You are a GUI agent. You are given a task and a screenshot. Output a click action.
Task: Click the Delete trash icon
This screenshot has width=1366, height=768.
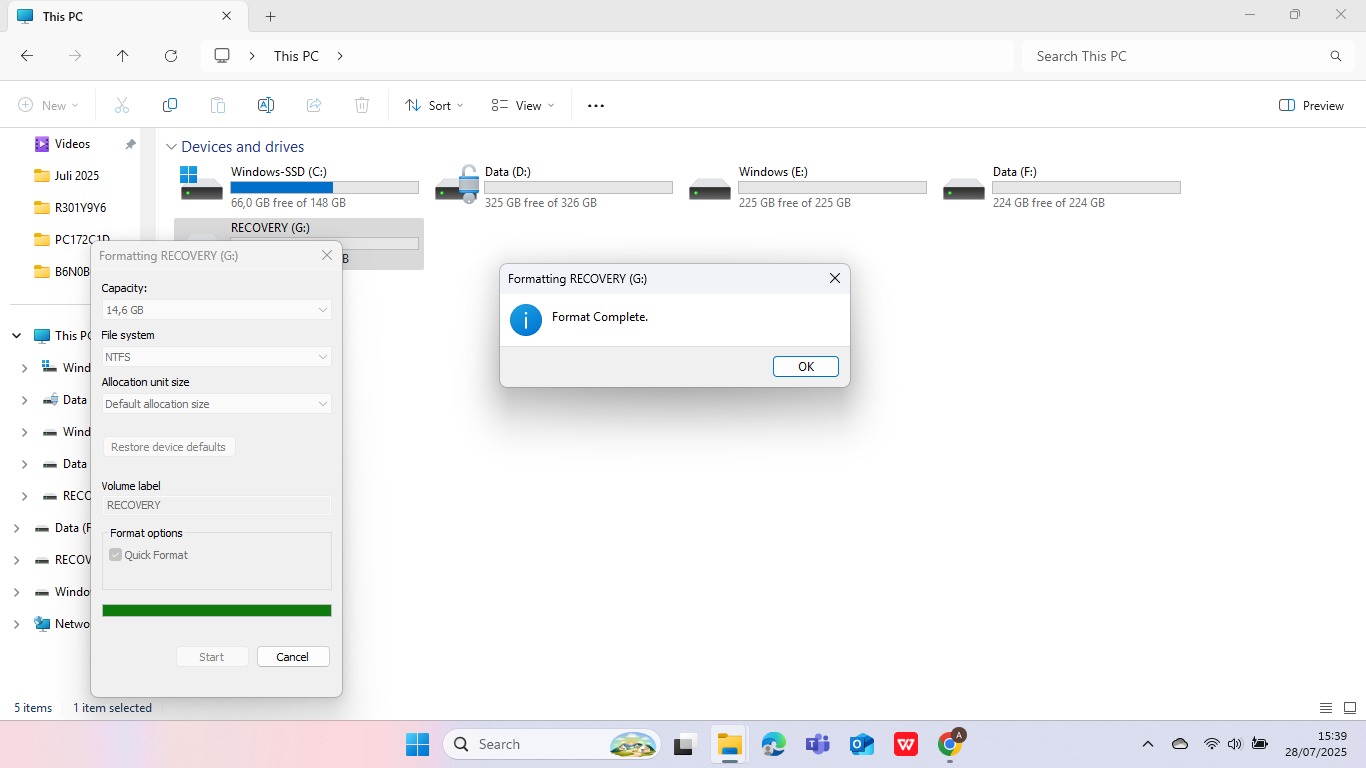click(362, 105)
